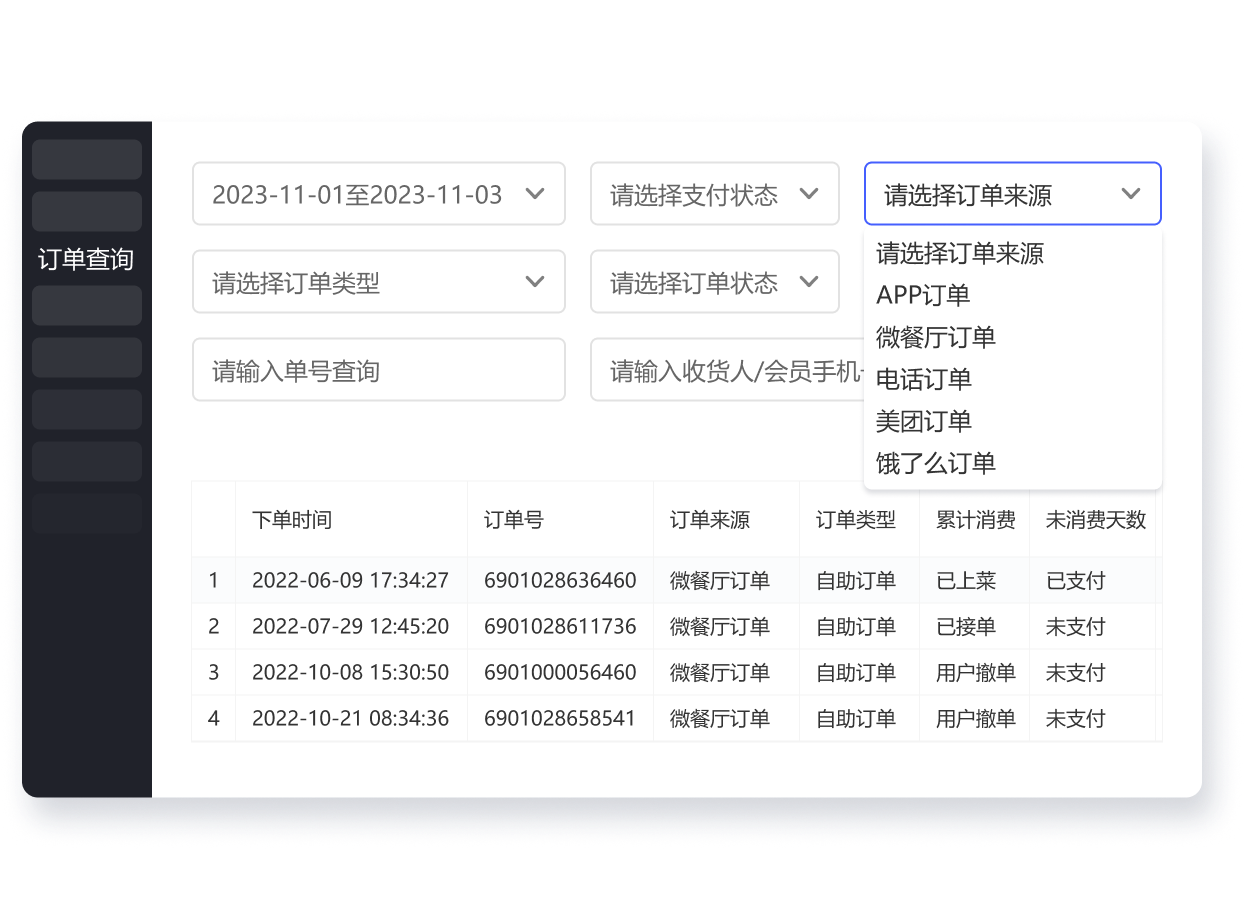
Task: Select 饿了么订单 from the option list
Action: pos(935,463)
